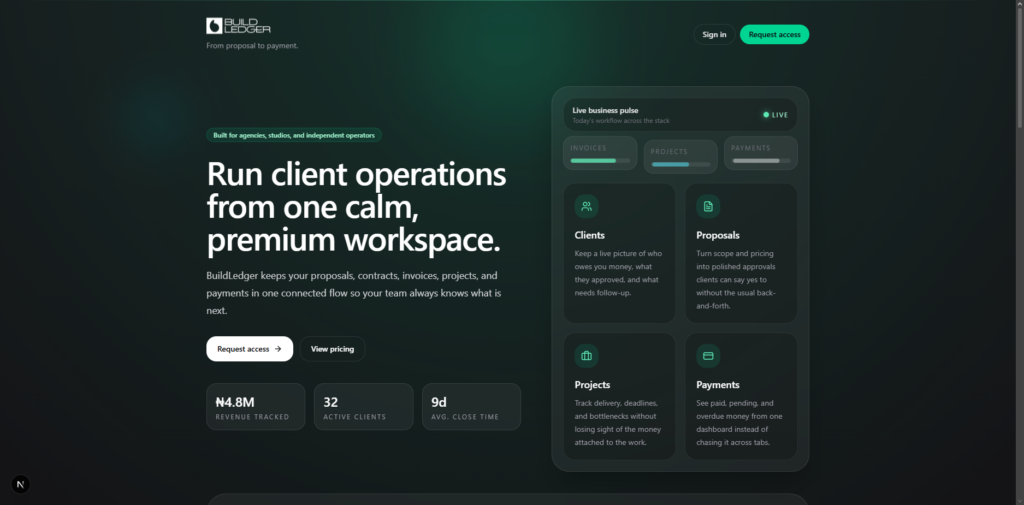Click the green Request access header button
The height and width of the screenshot is (505, 1024).
click(775, 35)
